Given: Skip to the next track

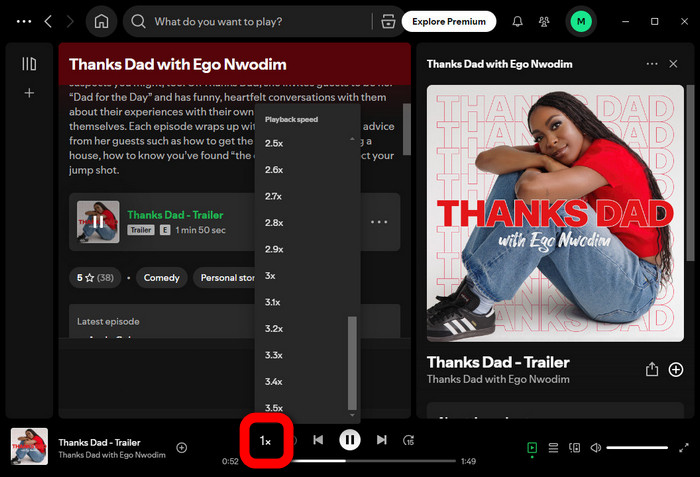Looking at the screenshot, I should [381, 439].
